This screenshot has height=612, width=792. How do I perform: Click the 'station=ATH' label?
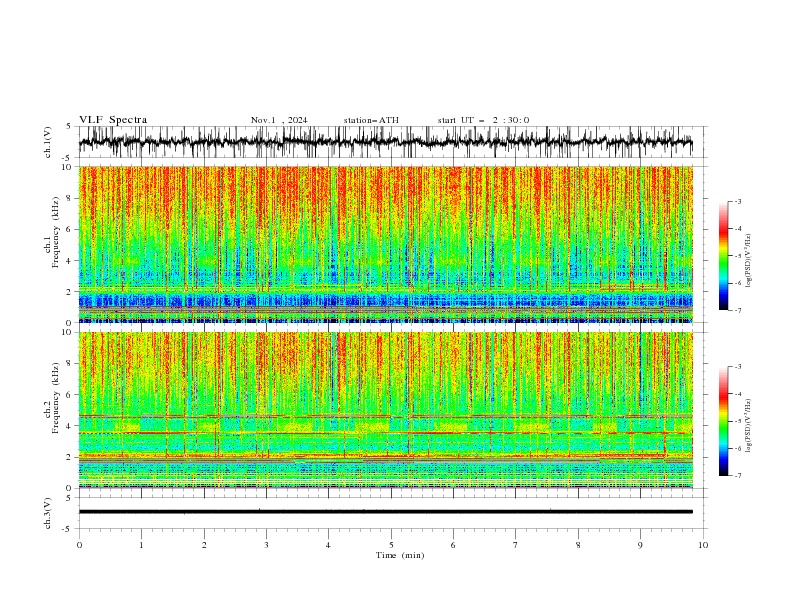pos(371,120)
